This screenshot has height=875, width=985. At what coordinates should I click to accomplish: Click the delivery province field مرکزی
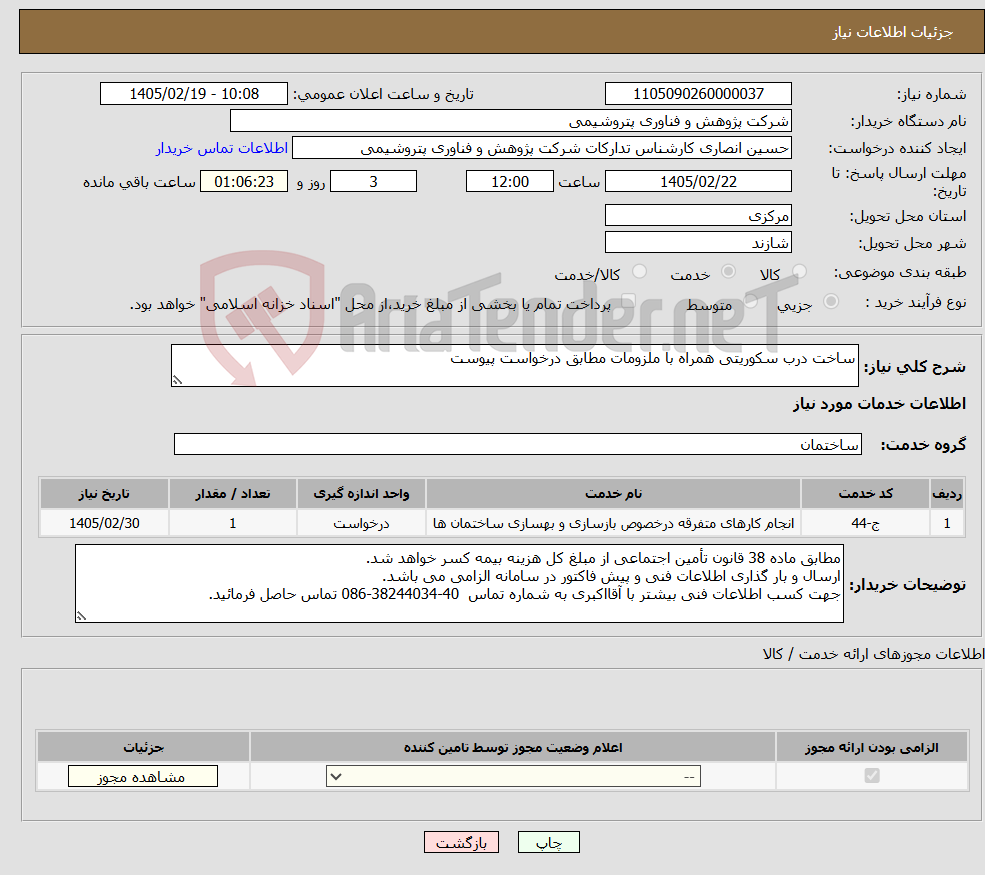coord(698,215)
